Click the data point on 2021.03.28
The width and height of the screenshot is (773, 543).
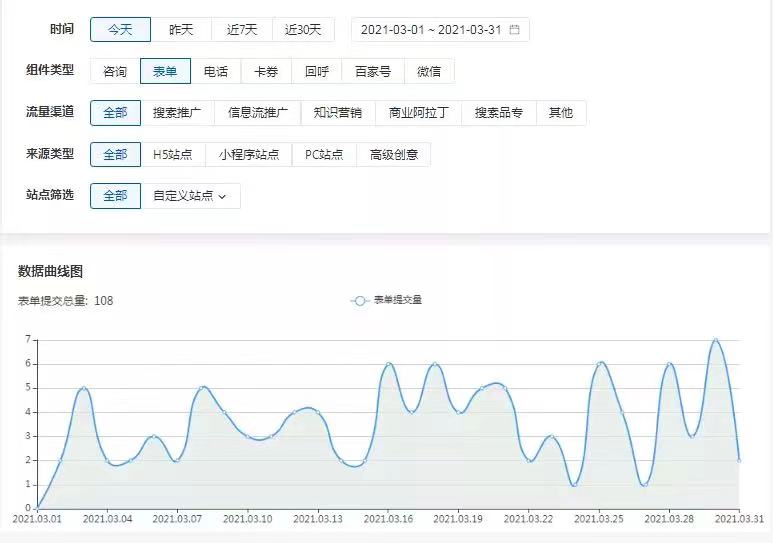[669, 364]
